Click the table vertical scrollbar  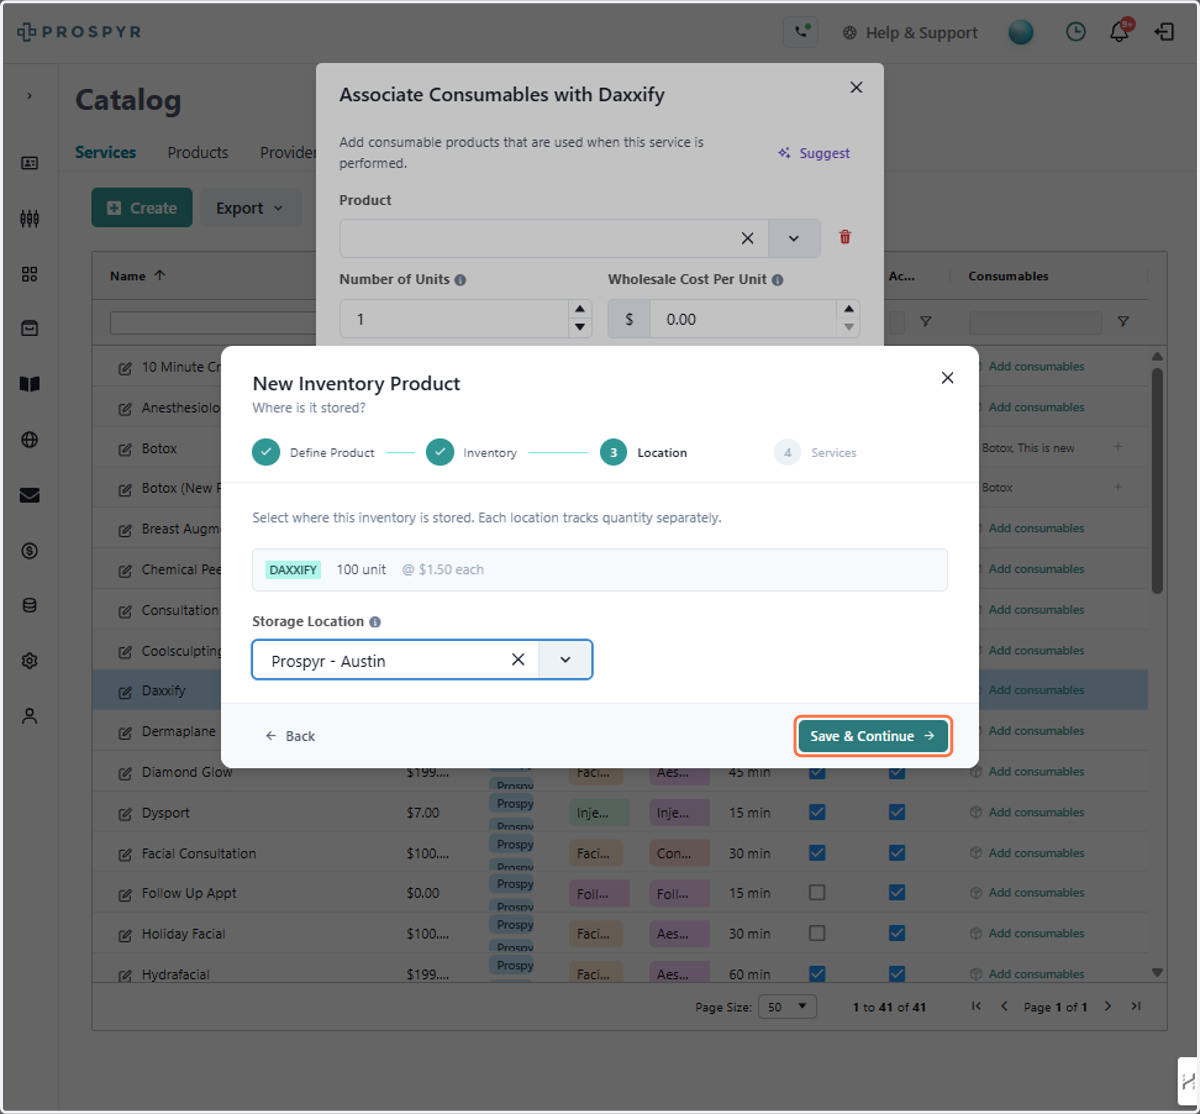click(x=1157, y=480)
